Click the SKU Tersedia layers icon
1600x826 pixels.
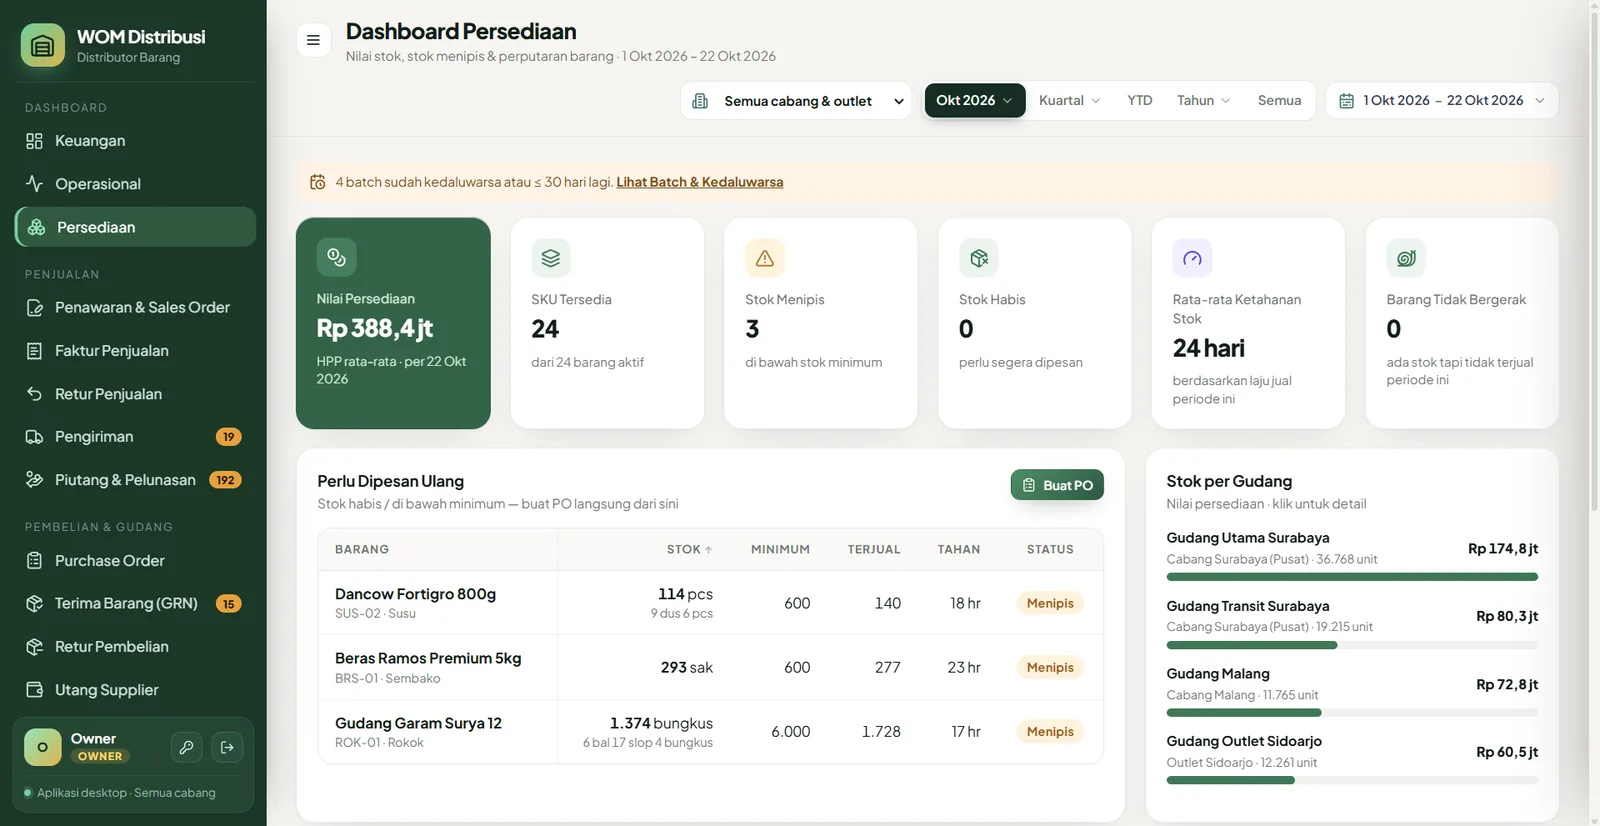(x=551, y=258)
